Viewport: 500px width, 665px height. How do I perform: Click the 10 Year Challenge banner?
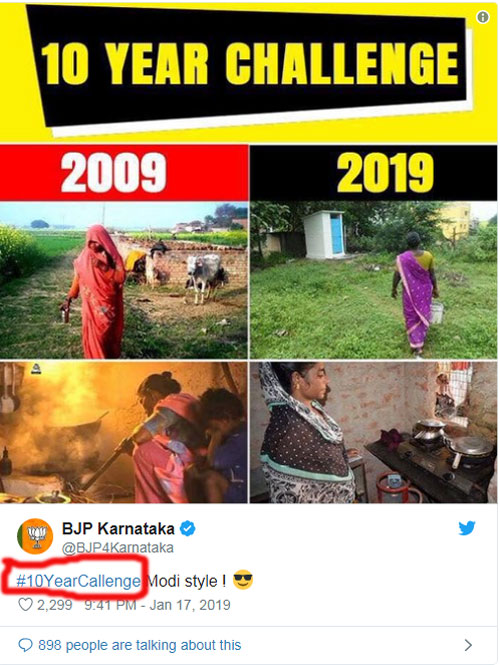click(249, 72)
